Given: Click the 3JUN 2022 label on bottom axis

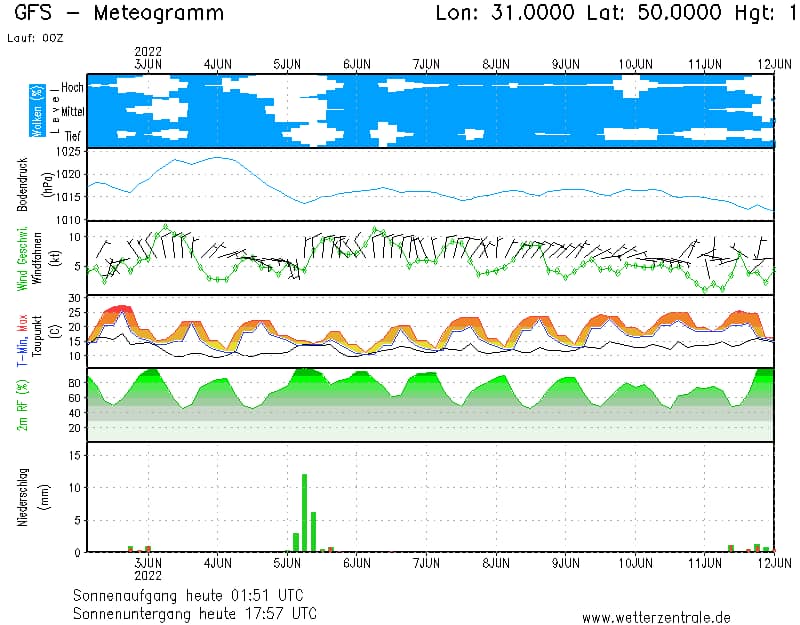Looking at the screenshot, I should point(148,569).
